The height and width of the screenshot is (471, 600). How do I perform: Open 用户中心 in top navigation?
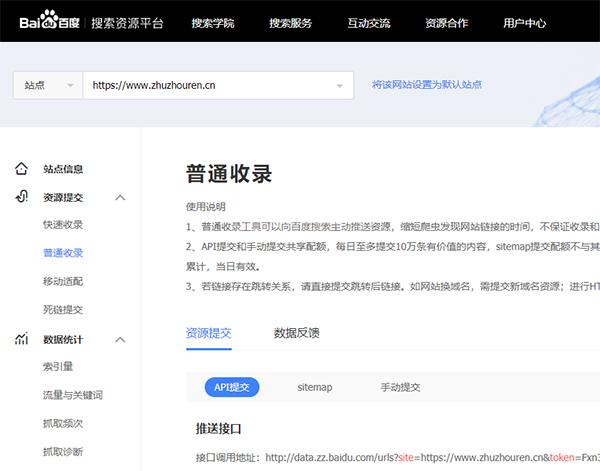click(524, 22)
